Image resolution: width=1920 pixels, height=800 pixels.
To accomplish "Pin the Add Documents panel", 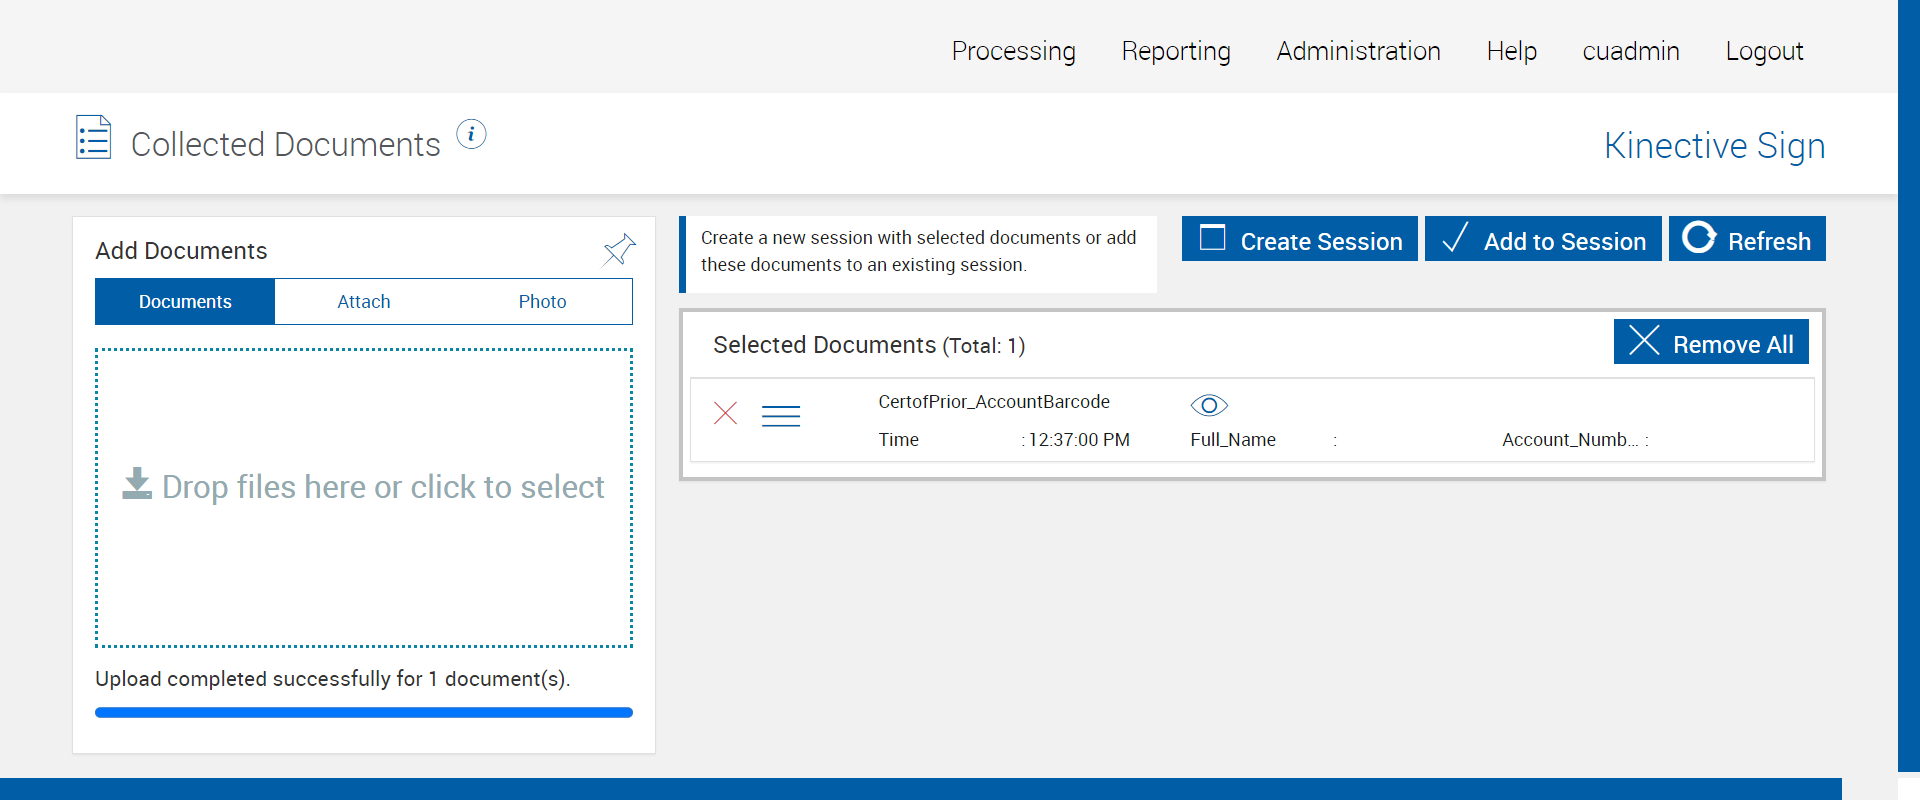I will [619, 249].
